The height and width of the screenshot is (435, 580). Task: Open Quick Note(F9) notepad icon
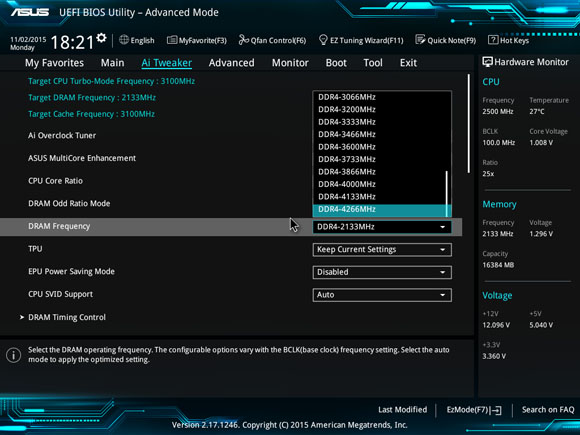tap(420, 40)
